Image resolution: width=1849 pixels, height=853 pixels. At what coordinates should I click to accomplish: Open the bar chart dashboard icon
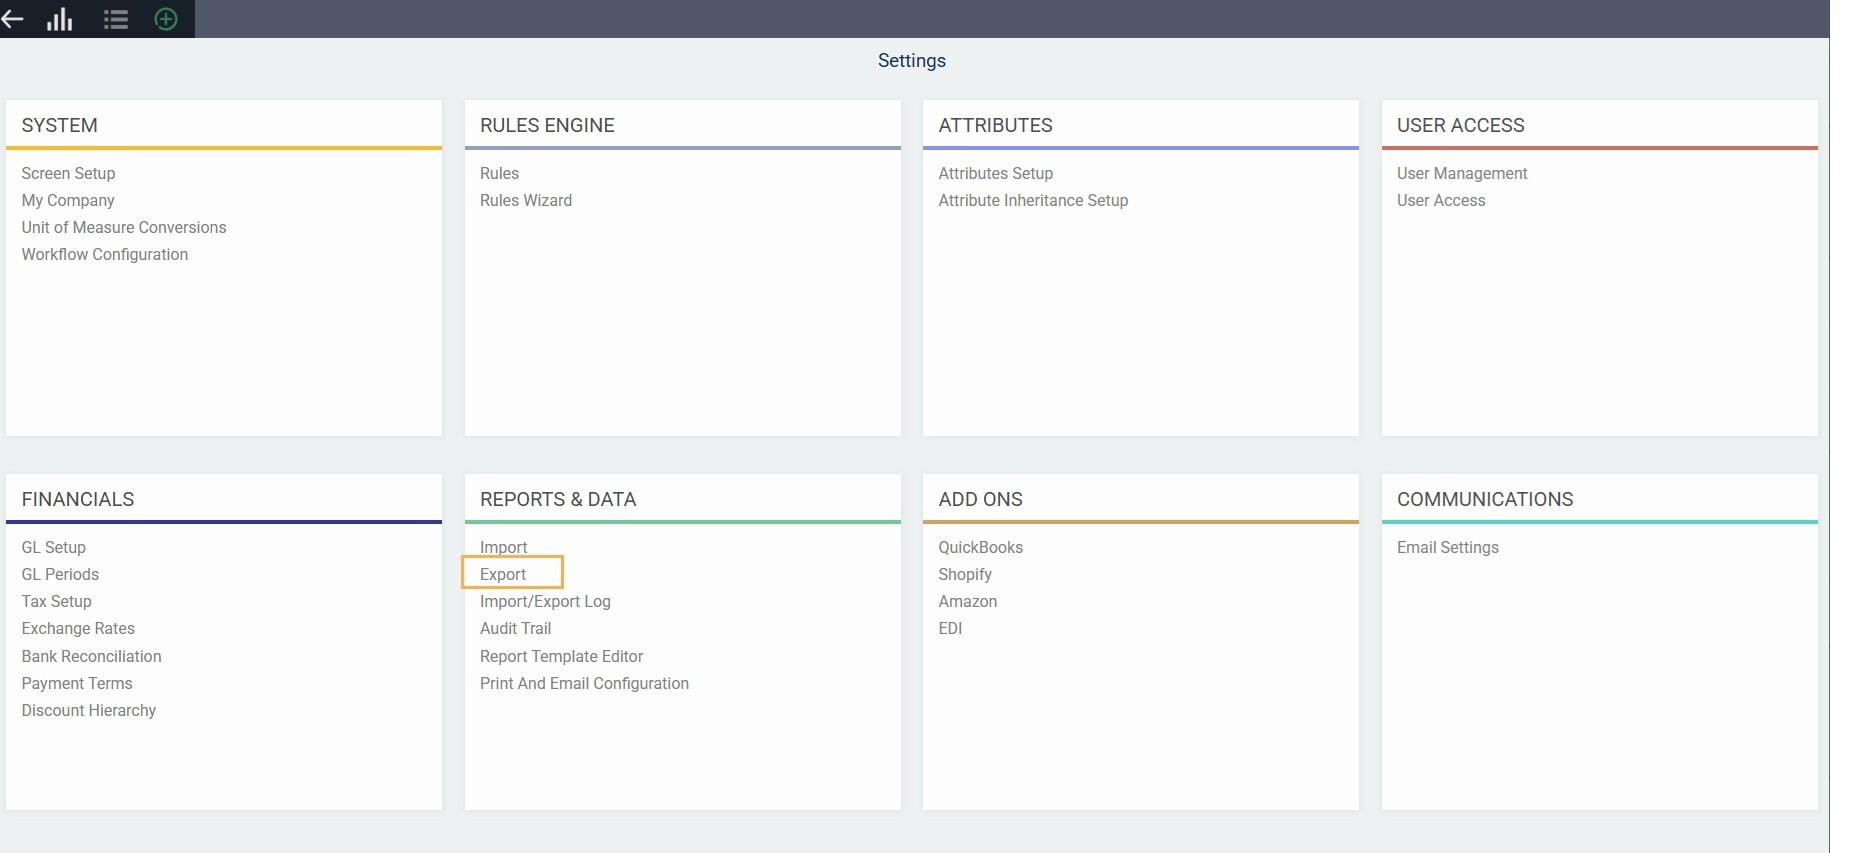[60, 19]
